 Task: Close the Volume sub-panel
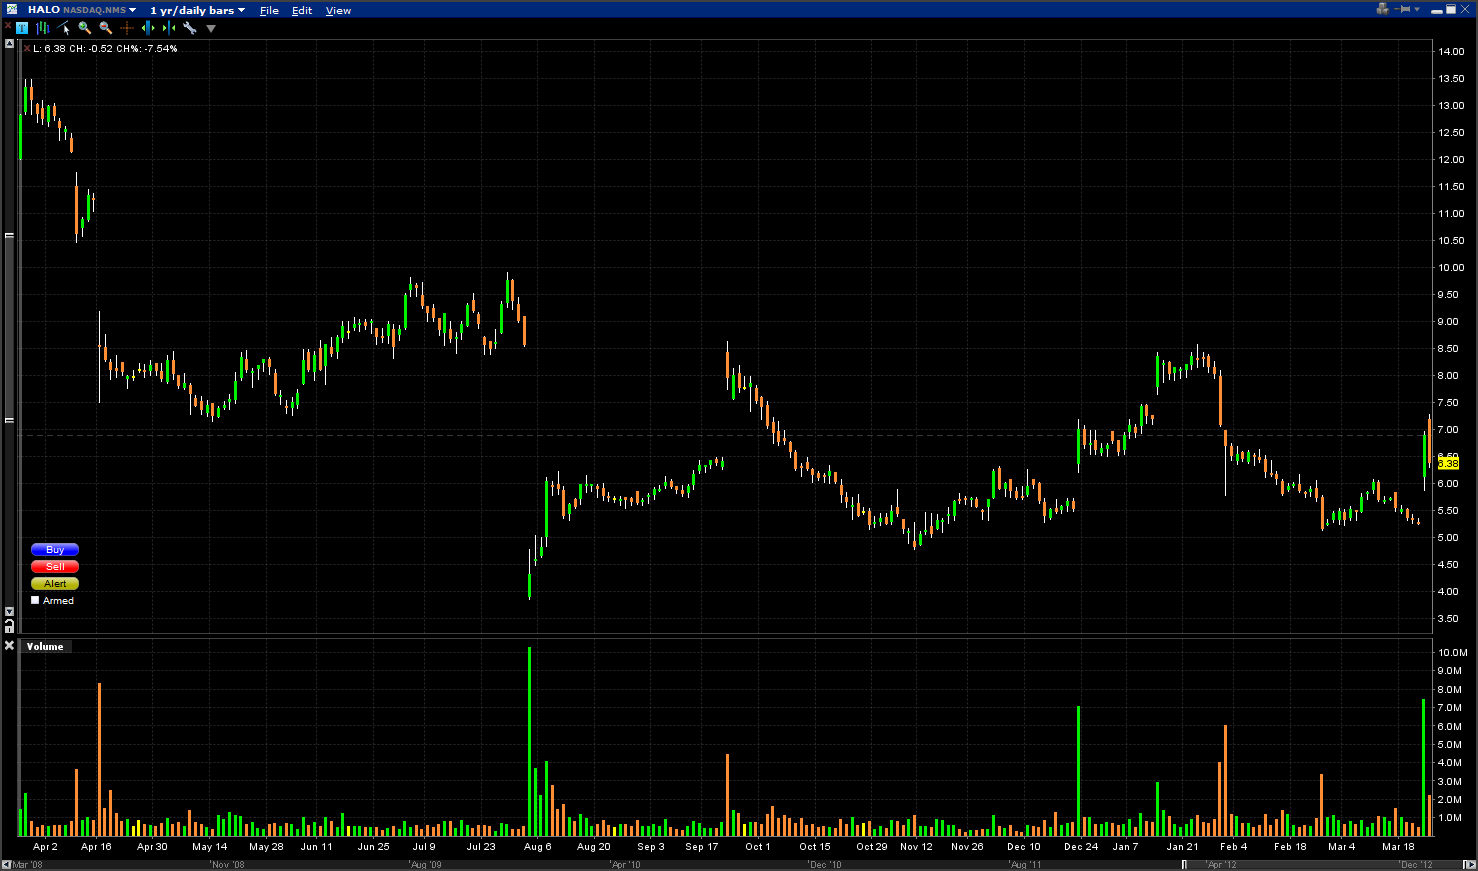point(9,646)
